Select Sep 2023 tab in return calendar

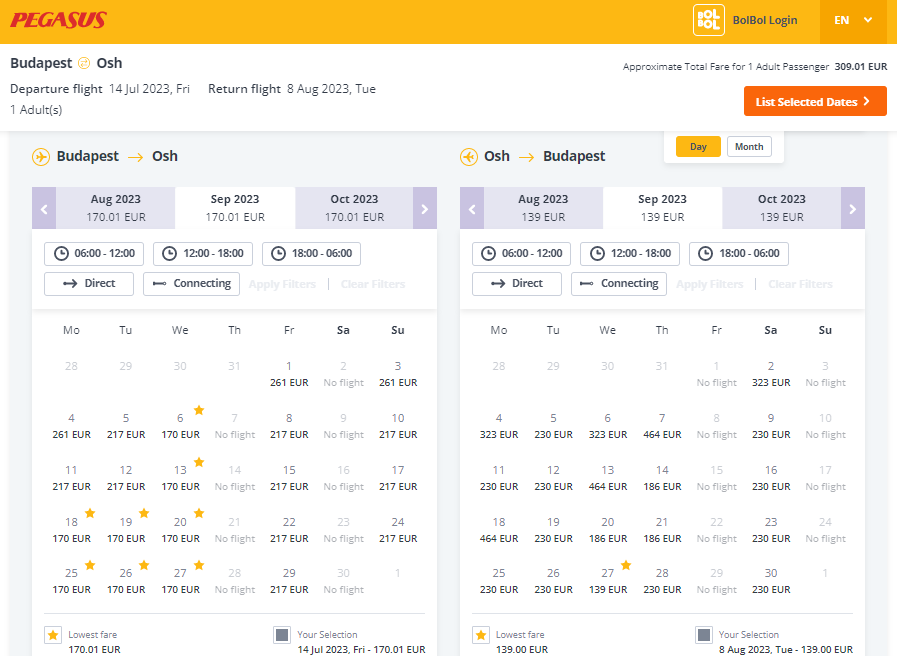point(662,208)
